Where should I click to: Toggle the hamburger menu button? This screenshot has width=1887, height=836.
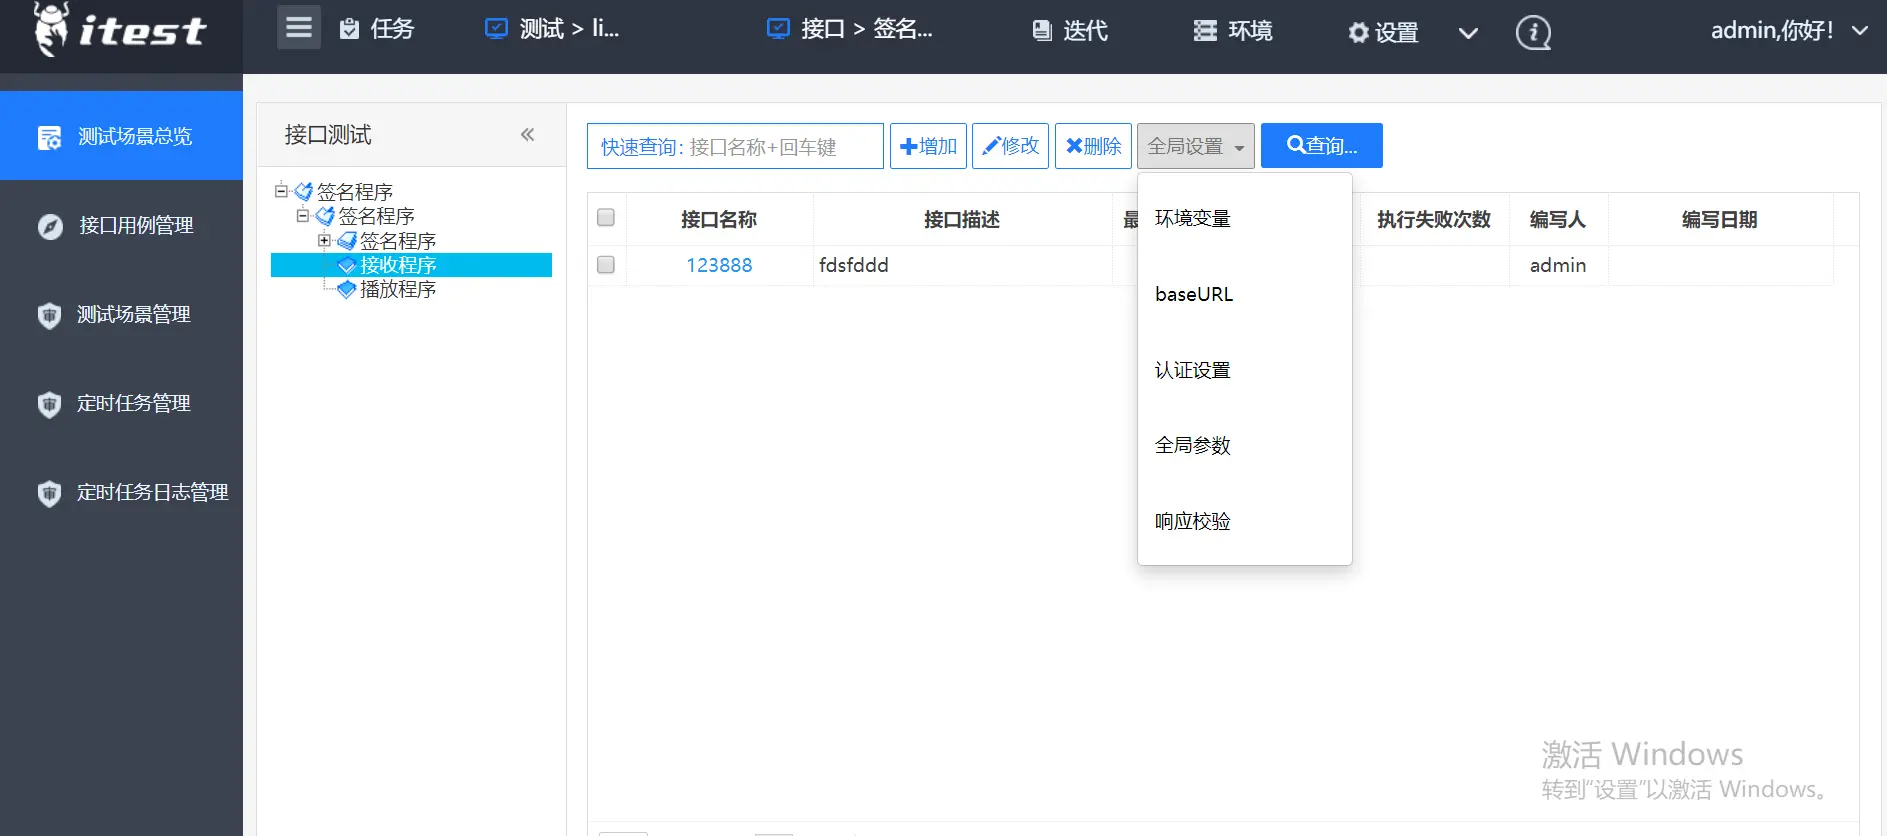[298, 28]
